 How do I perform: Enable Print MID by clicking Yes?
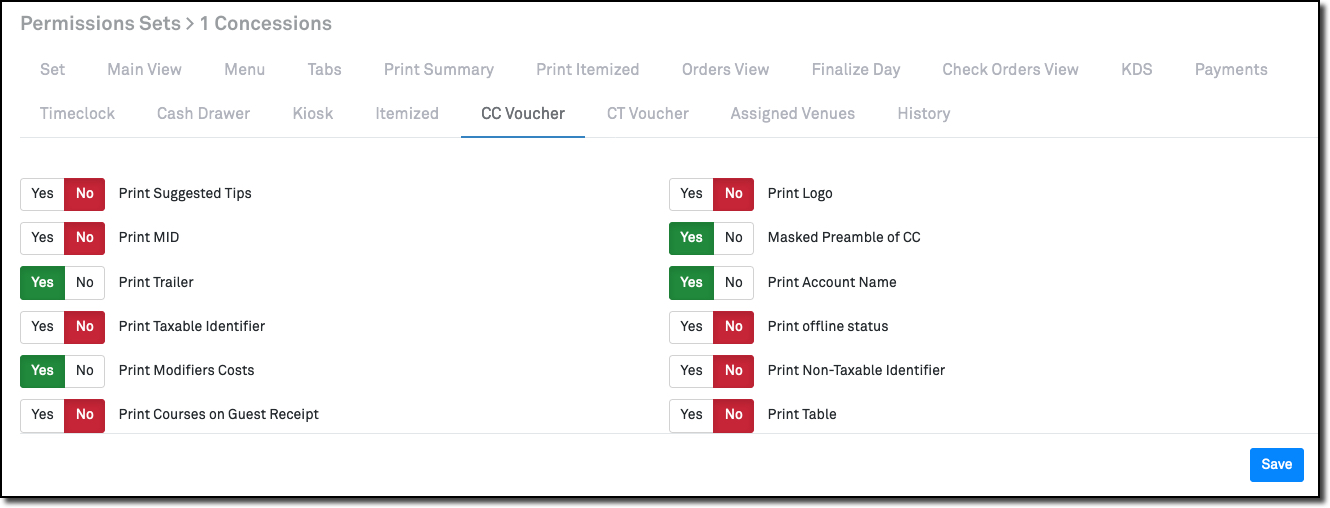[x=42, y=237]
